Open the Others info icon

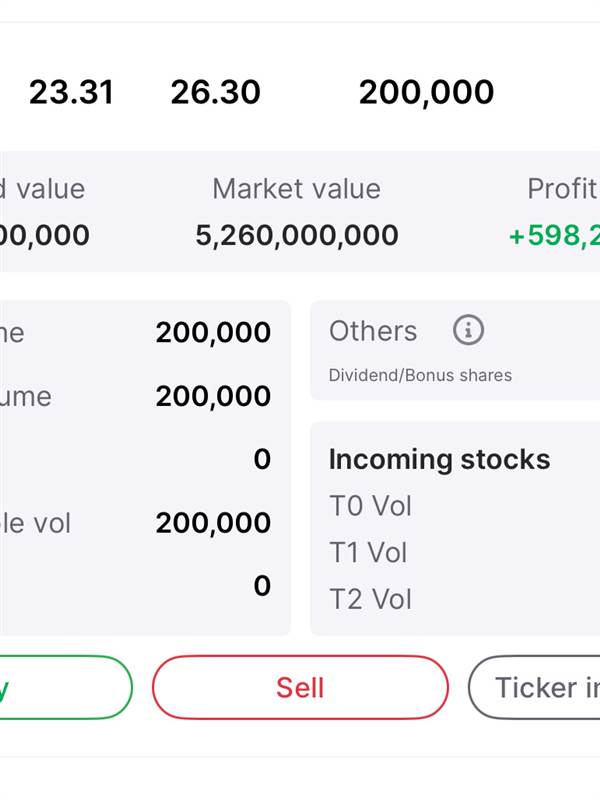tap(468, 330)
